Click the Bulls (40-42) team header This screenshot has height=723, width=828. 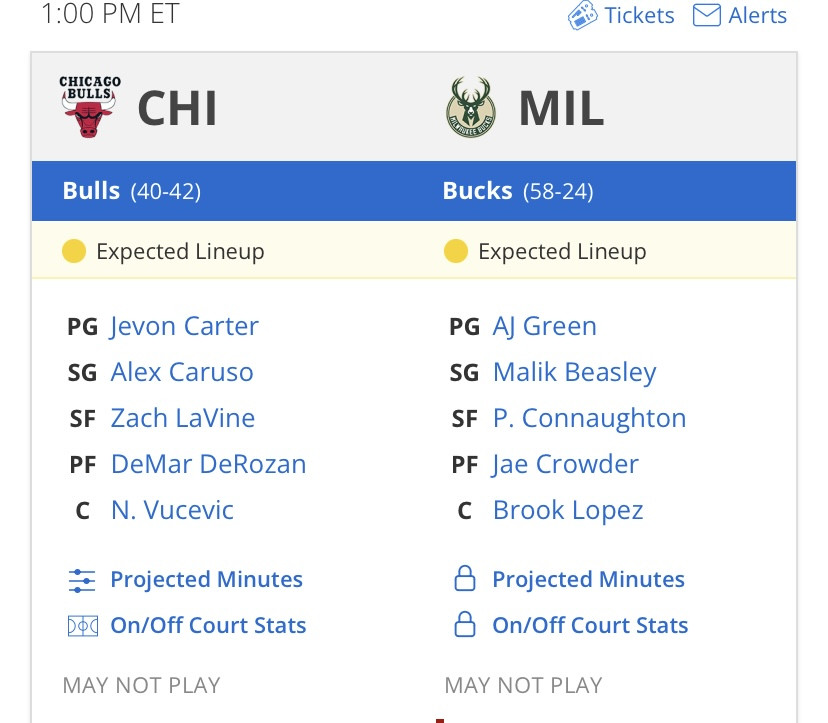tap(131, 191)
